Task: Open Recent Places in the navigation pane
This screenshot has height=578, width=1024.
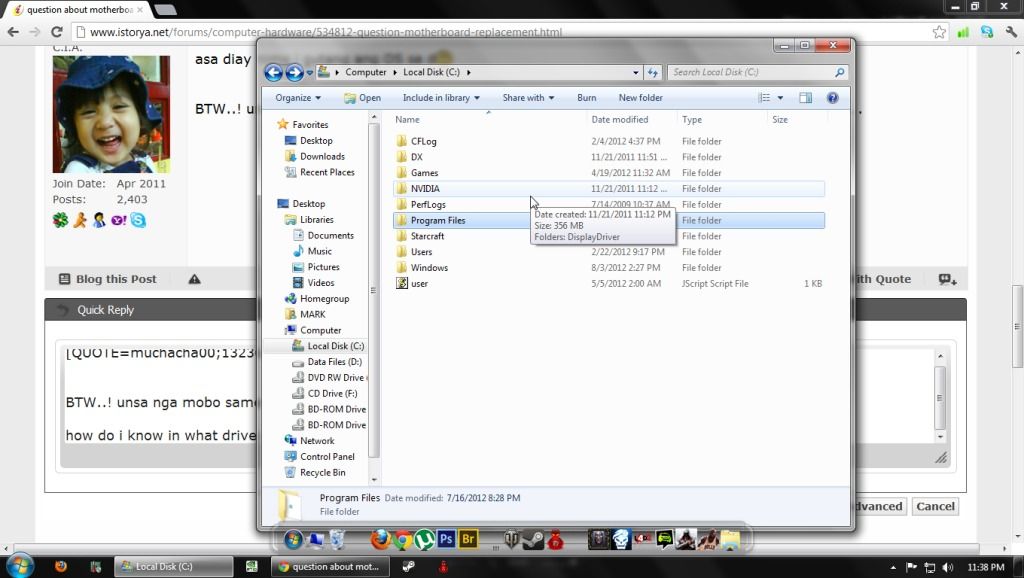Action: pyautogui.click(x=327, y=172)
